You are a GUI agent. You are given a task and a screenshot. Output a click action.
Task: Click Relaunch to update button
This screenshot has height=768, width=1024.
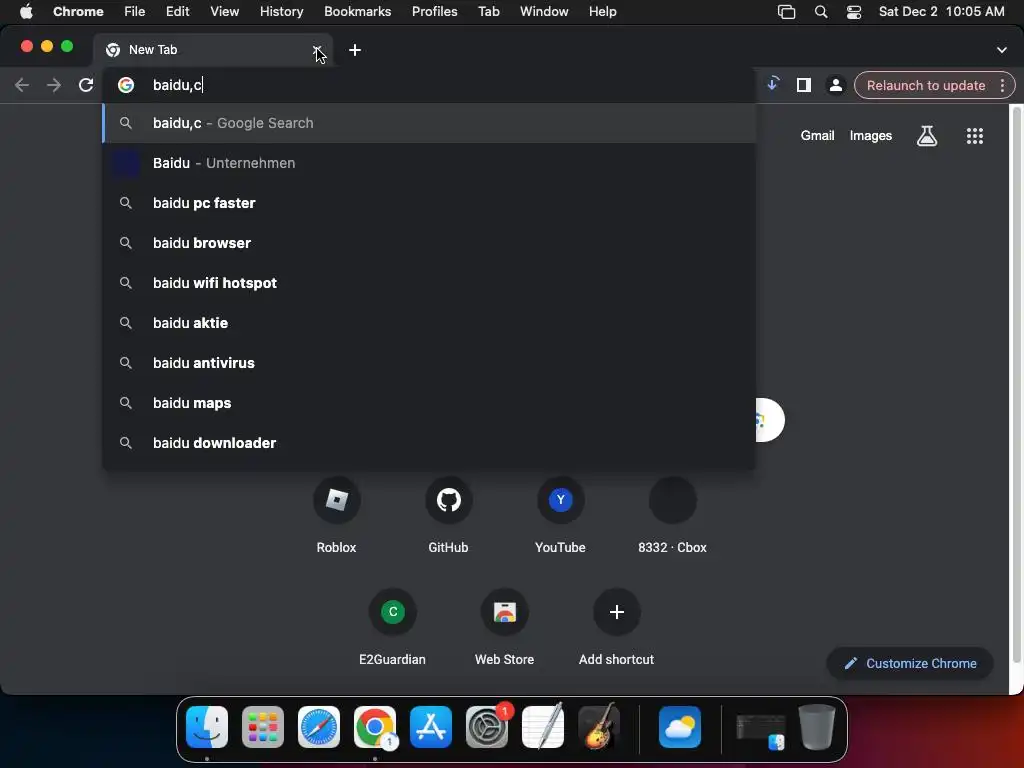coord(925,86)
